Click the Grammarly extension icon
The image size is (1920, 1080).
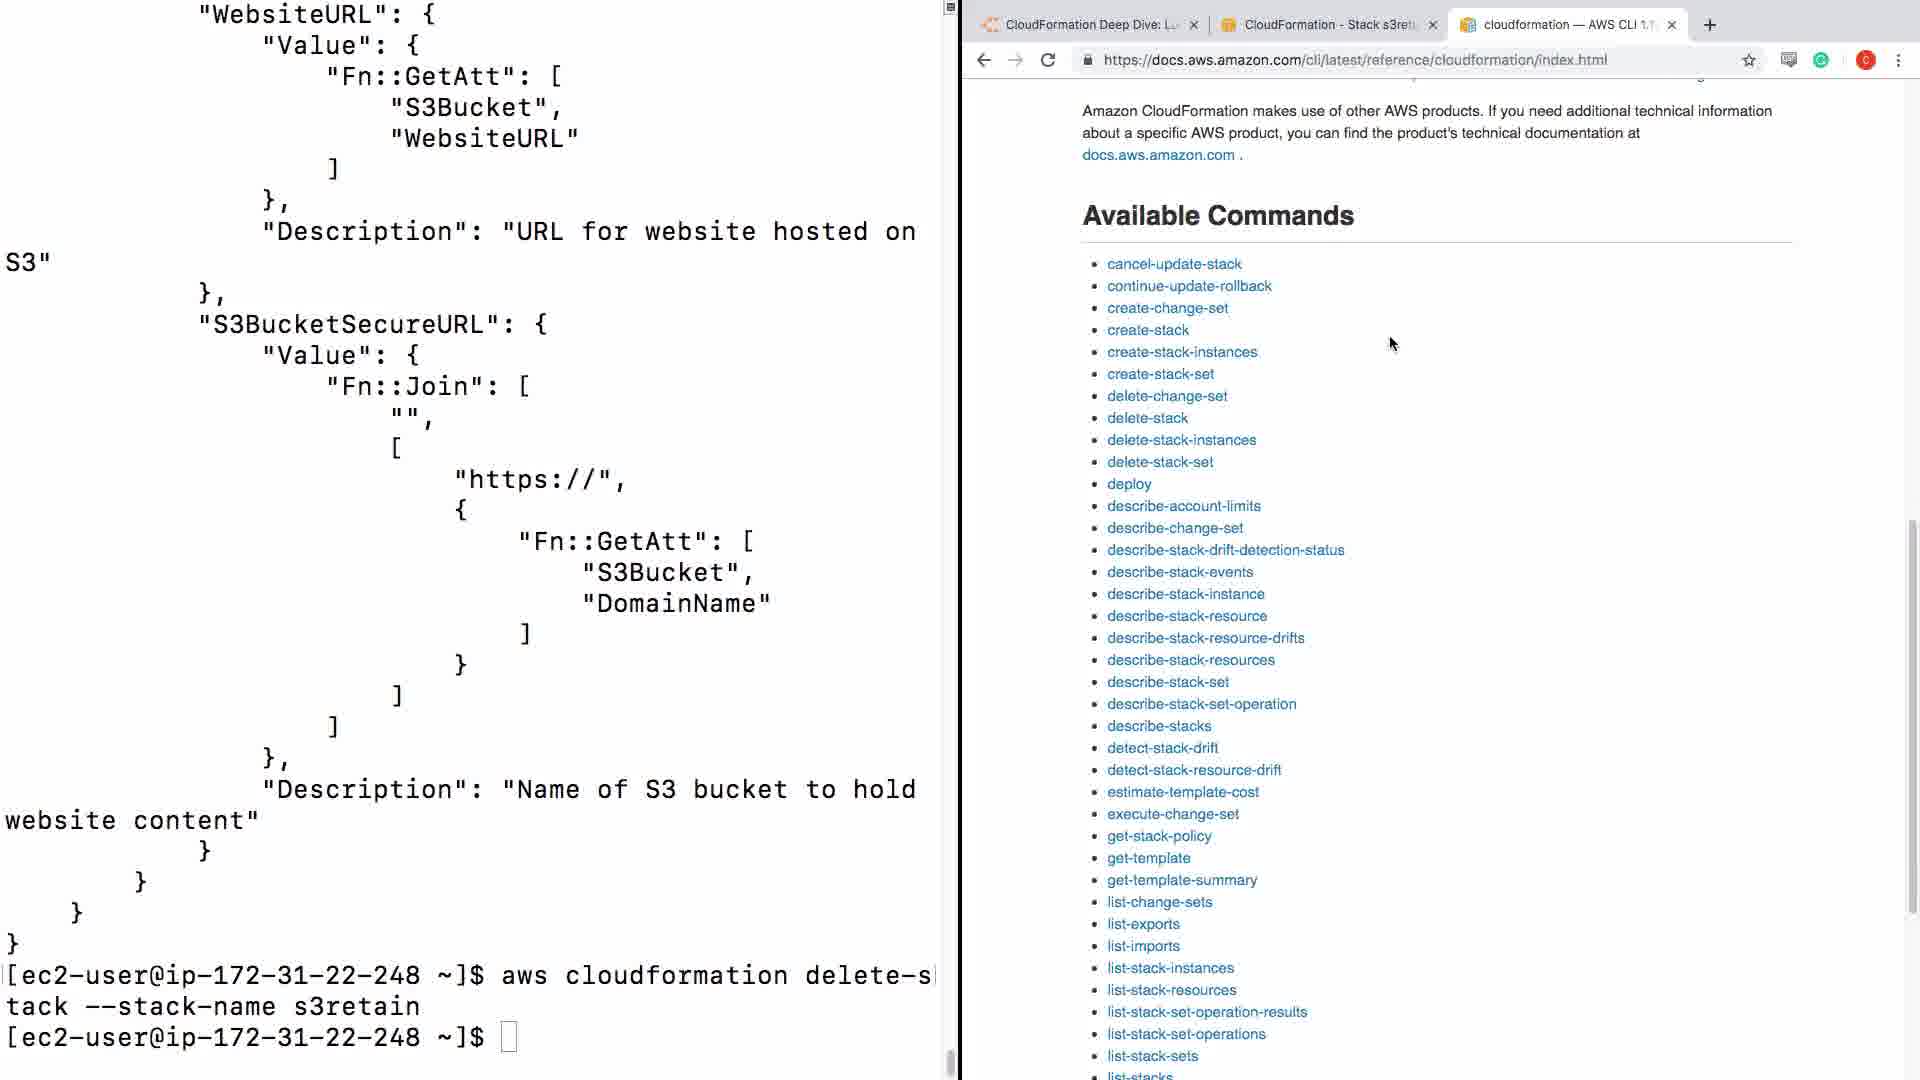click(1821, 60)
